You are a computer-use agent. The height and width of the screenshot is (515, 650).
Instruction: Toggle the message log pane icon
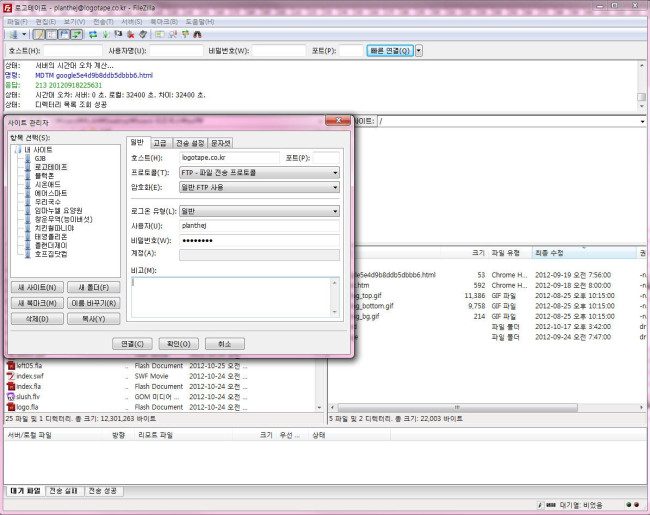coord(39,34)
